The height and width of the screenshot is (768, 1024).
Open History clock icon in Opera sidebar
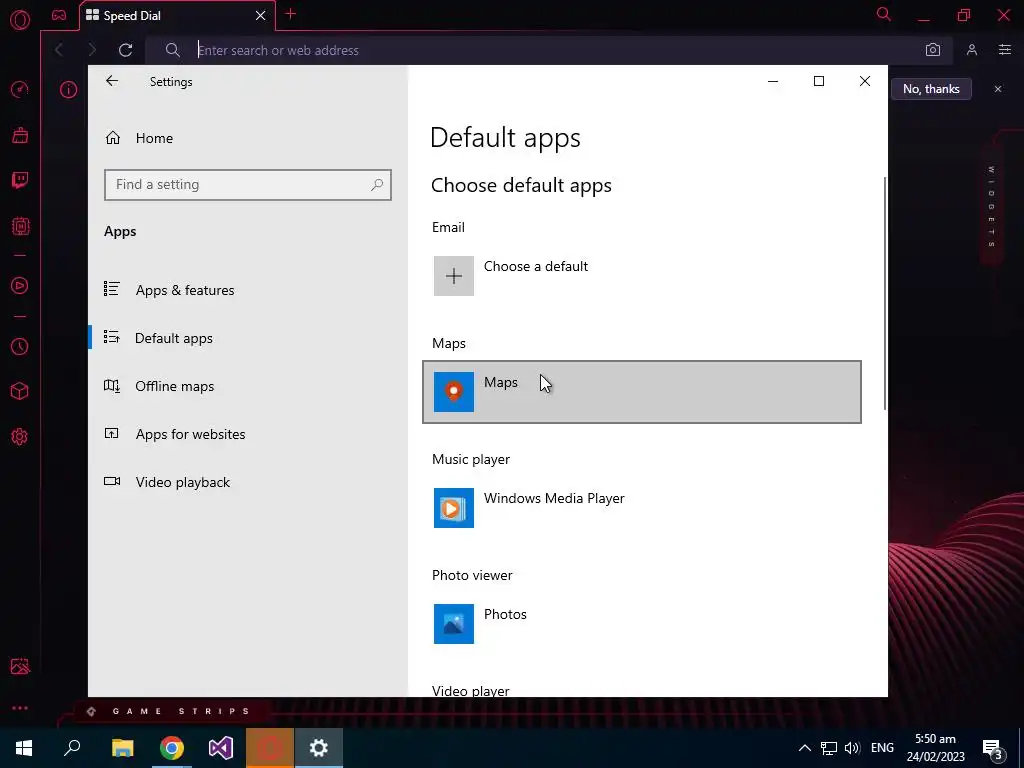coord(20,346)
